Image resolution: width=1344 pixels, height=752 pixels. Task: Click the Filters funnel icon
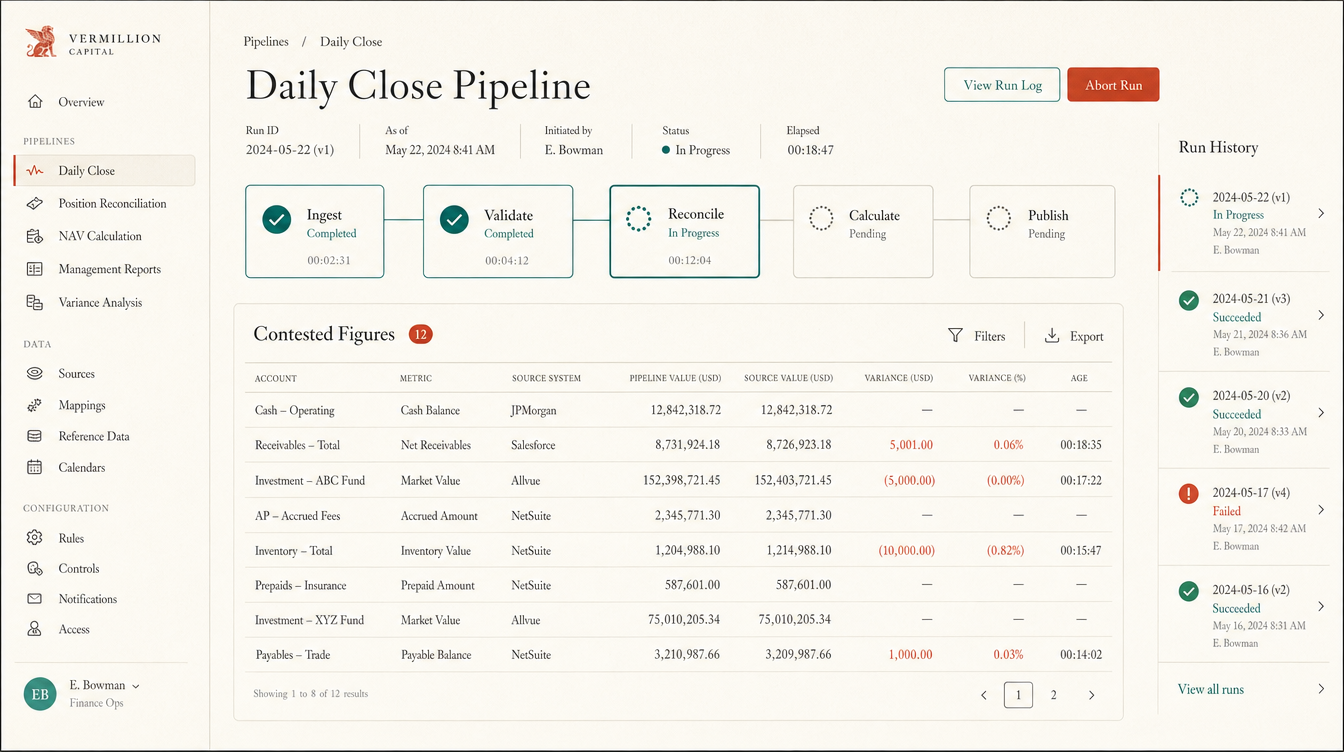point(955,336)
